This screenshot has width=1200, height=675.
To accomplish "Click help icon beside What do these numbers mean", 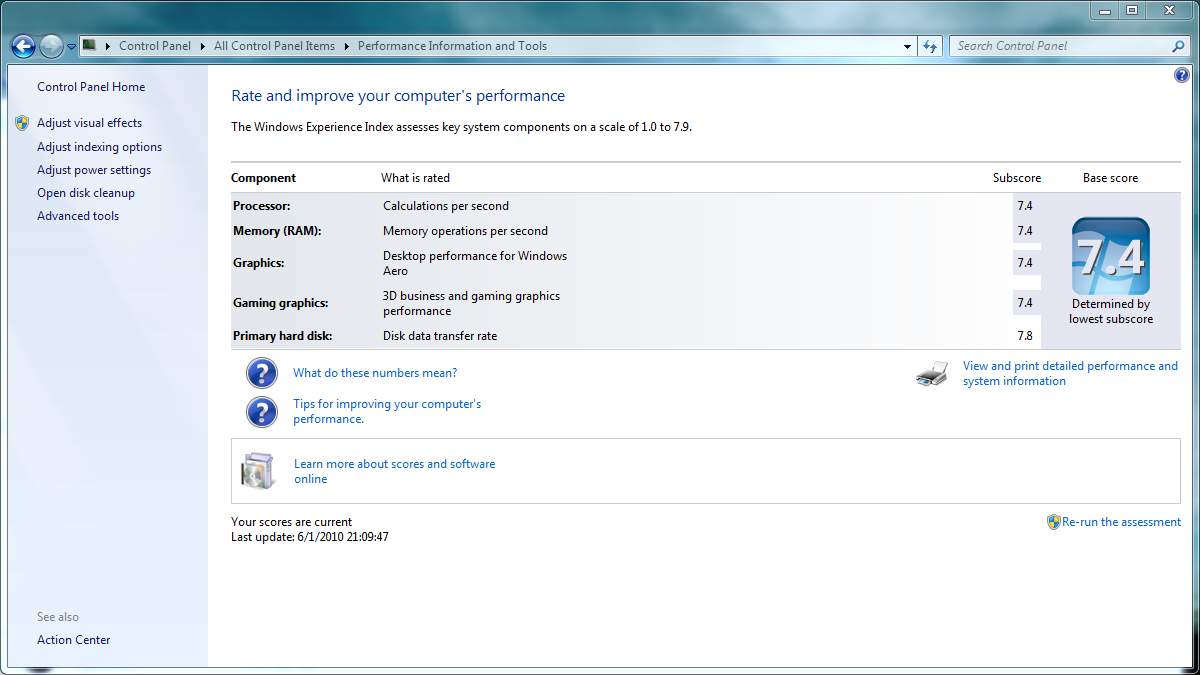I will [x=262, y=374].
